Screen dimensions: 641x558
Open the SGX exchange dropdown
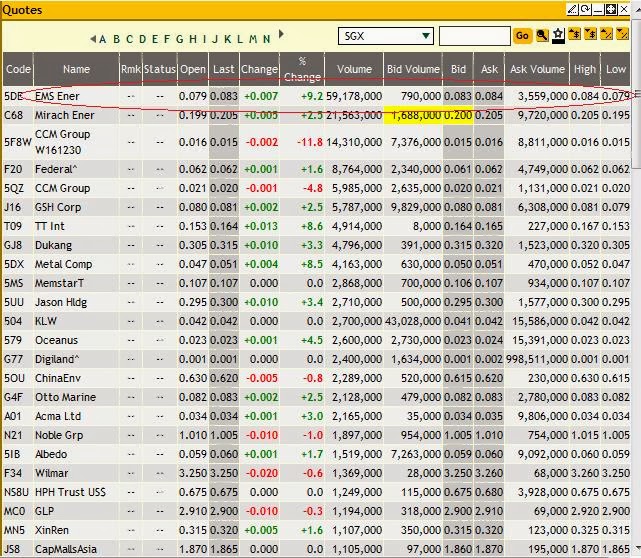(x=385, y=36)
